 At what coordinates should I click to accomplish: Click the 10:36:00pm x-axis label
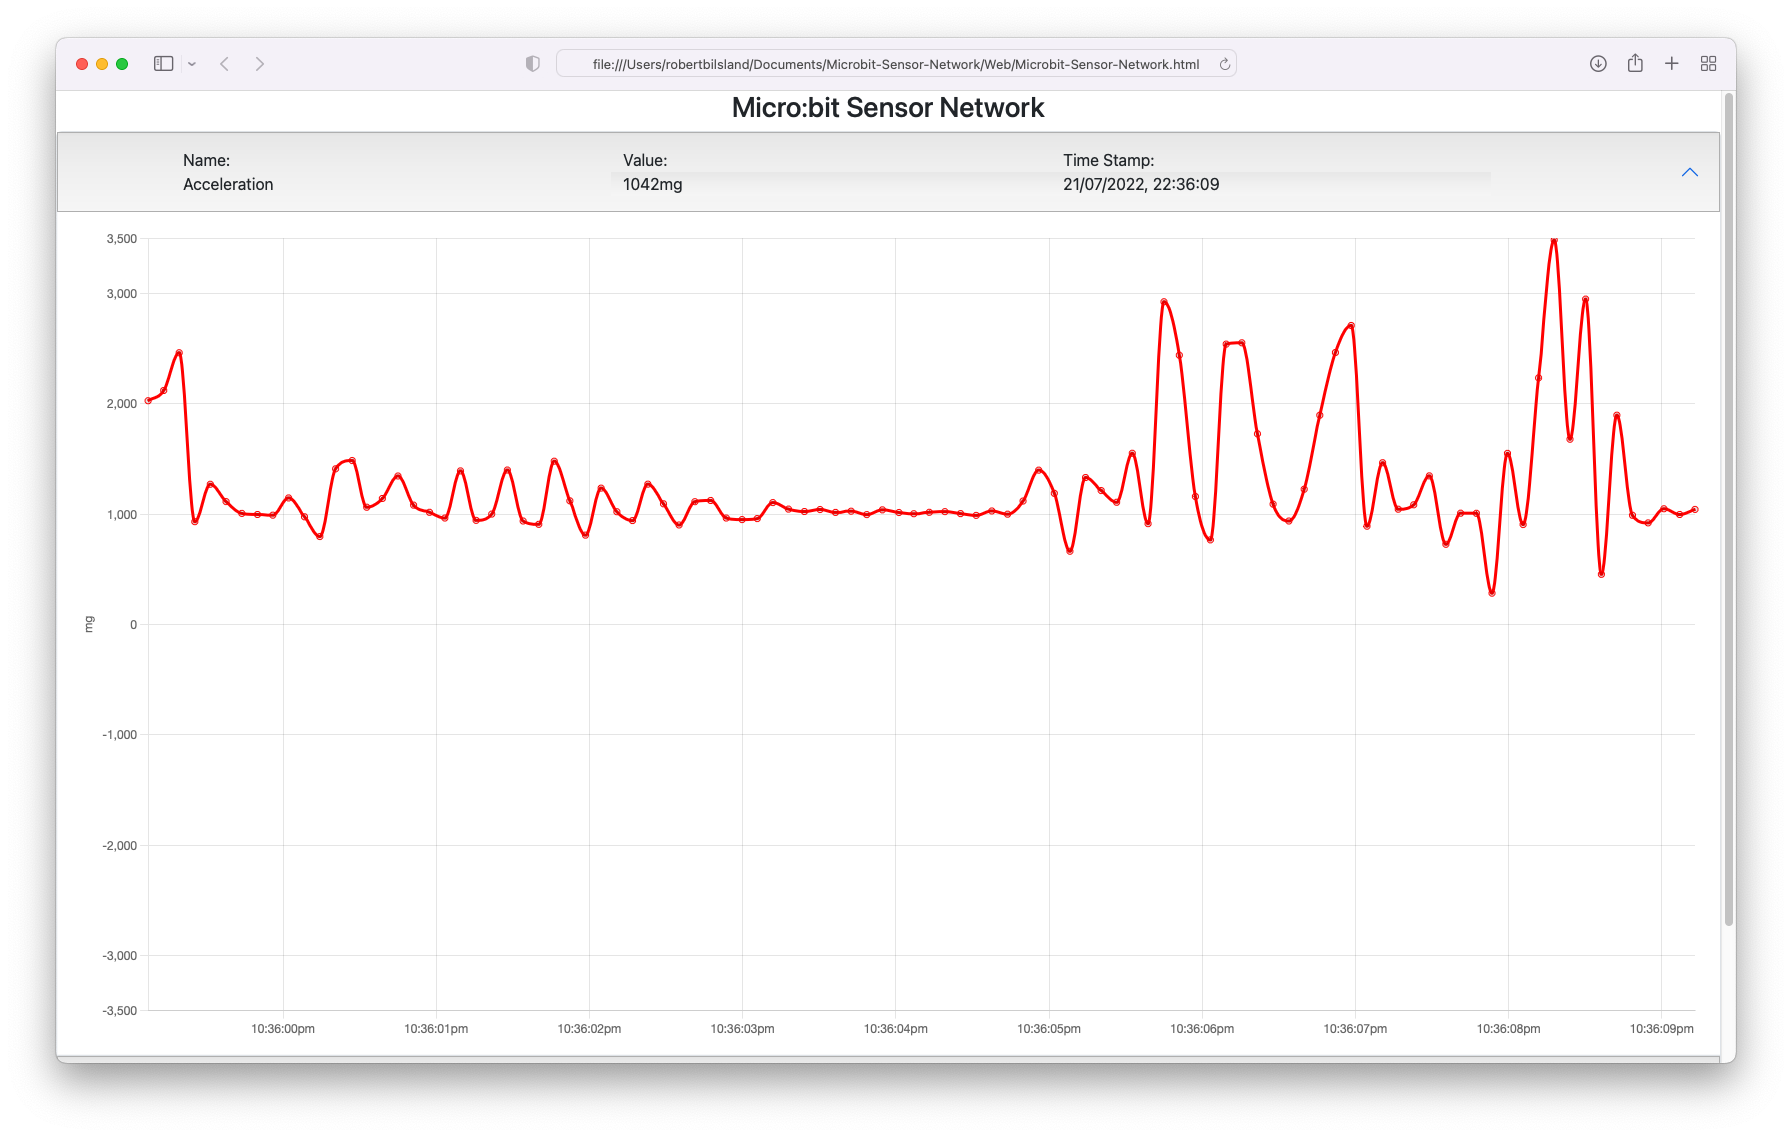click(283, 1029)
